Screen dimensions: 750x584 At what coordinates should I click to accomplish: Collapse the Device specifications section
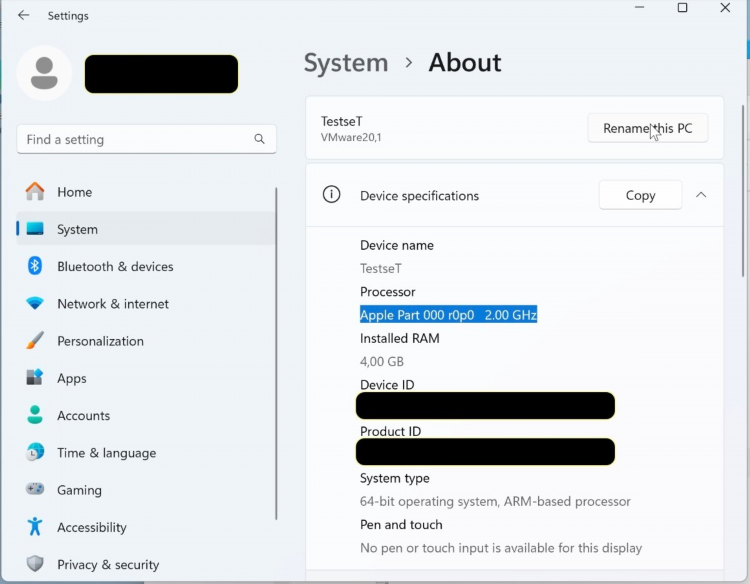(701, 195)
